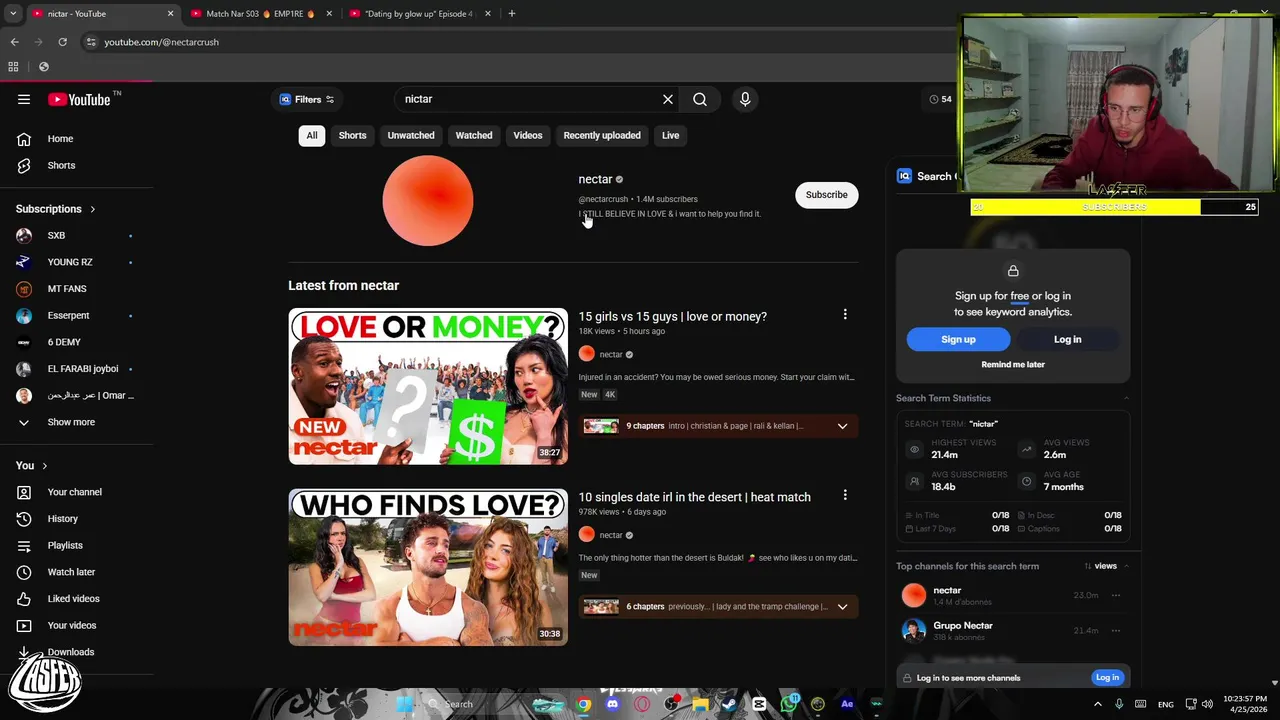Screen dimensions: 1280x720
Task: Select the Recently uploaded chip
Action: tap(602, 135)
